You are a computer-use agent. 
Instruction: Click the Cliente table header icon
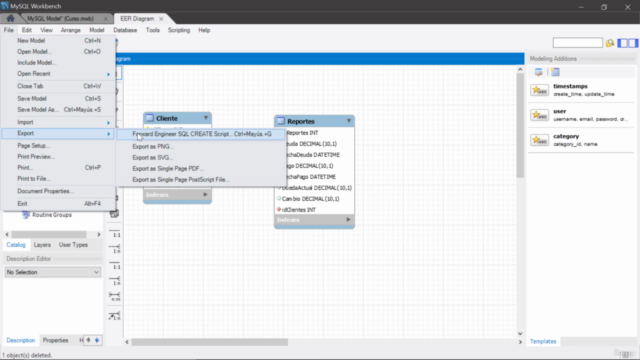(150, 118)
